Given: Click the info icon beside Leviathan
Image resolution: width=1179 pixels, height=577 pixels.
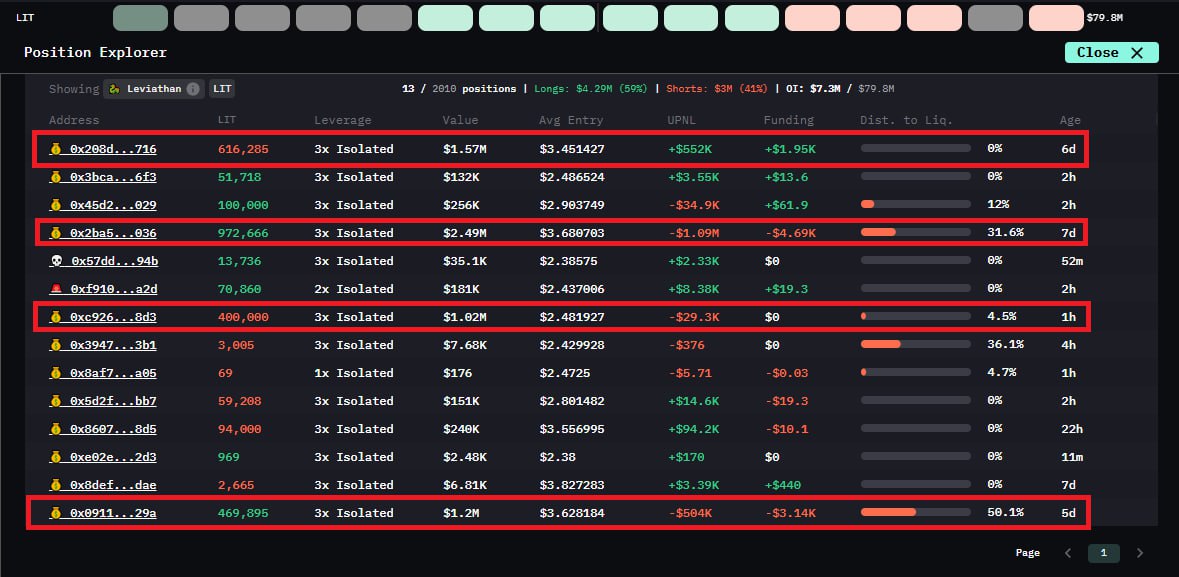Looking at the screenshot, I should click(x=193, y=89).
